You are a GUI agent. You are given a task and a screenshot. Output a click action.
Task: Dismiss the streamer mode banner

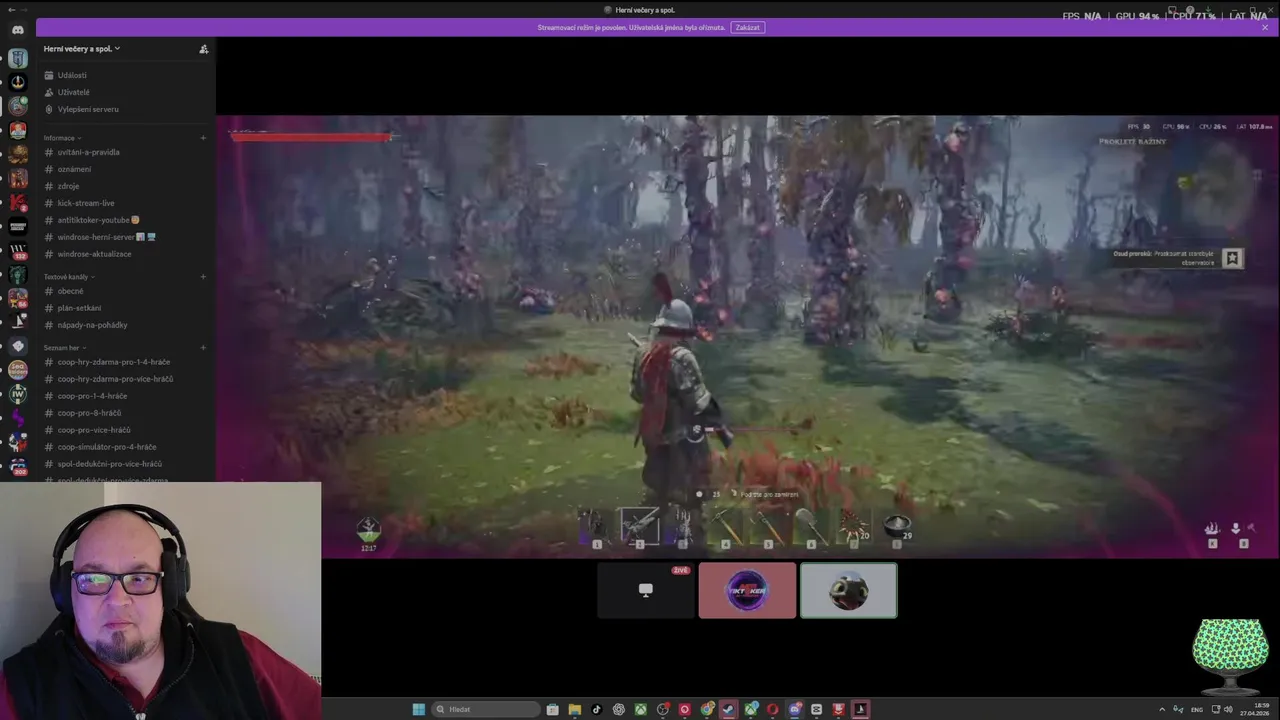tap(1265, 27)
